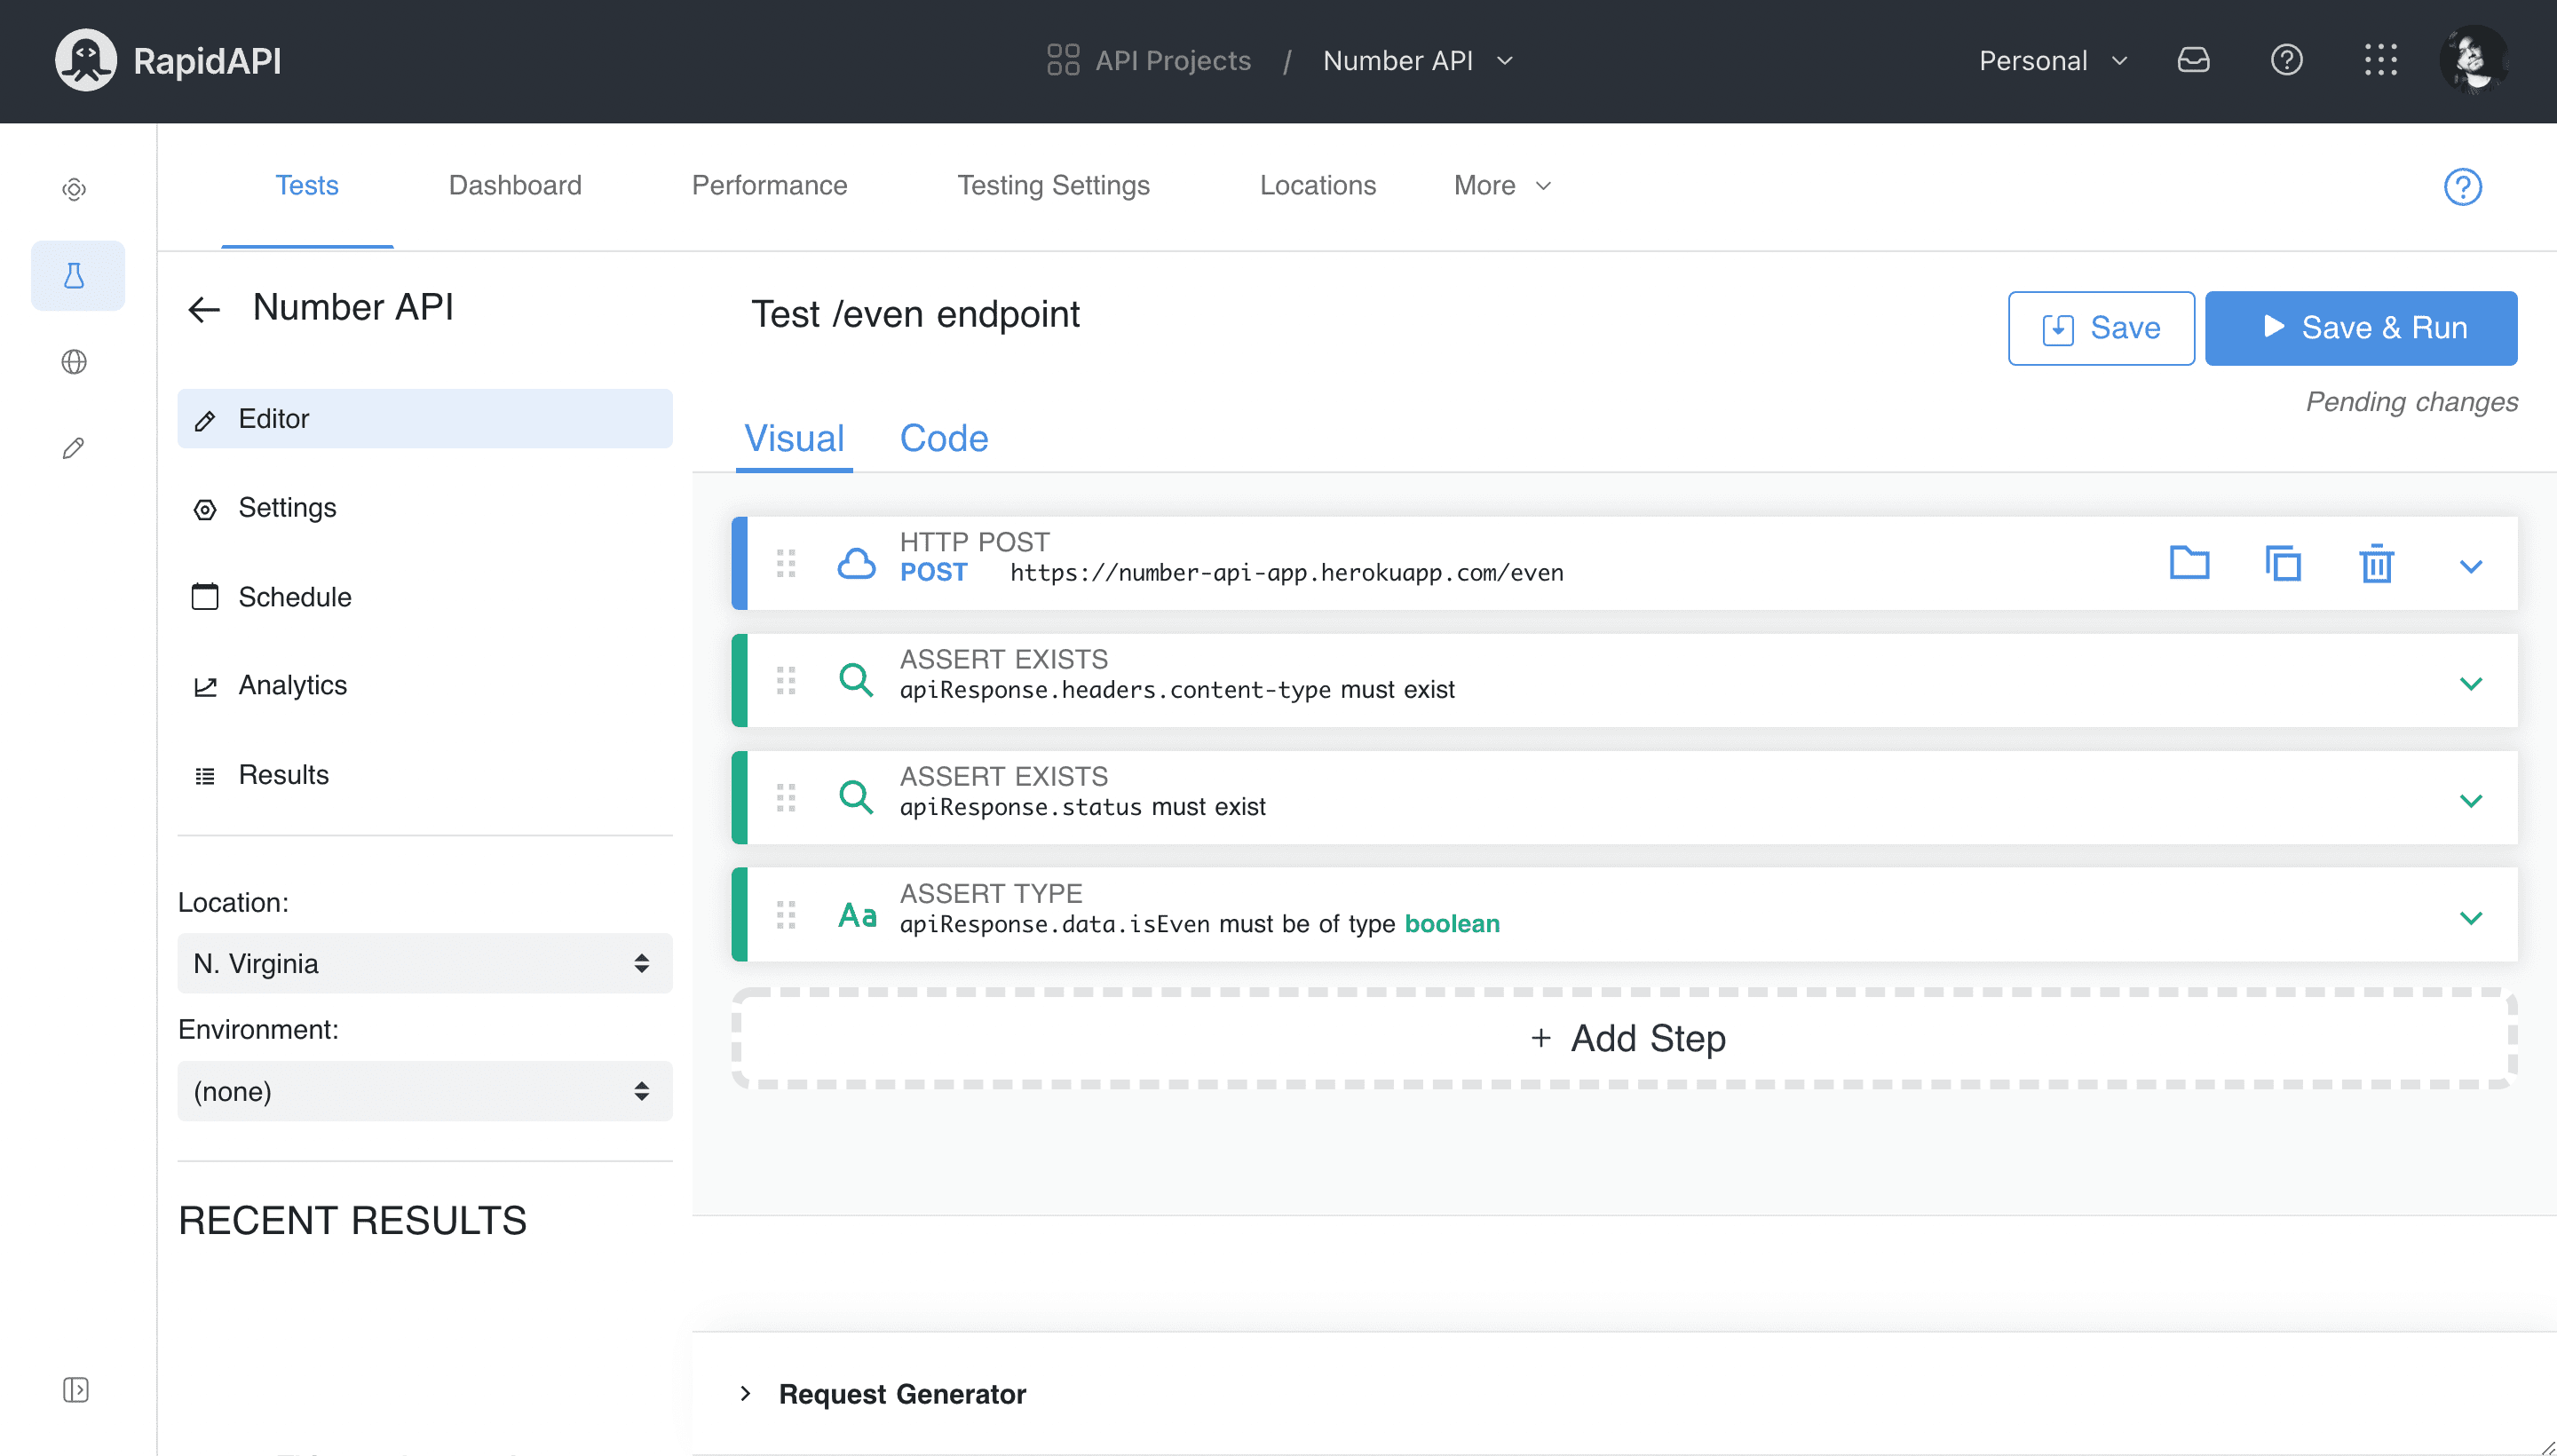Open the API Projects breadcrumb link
The width and height of the screenshot is (2557, 1456).
1172,60
